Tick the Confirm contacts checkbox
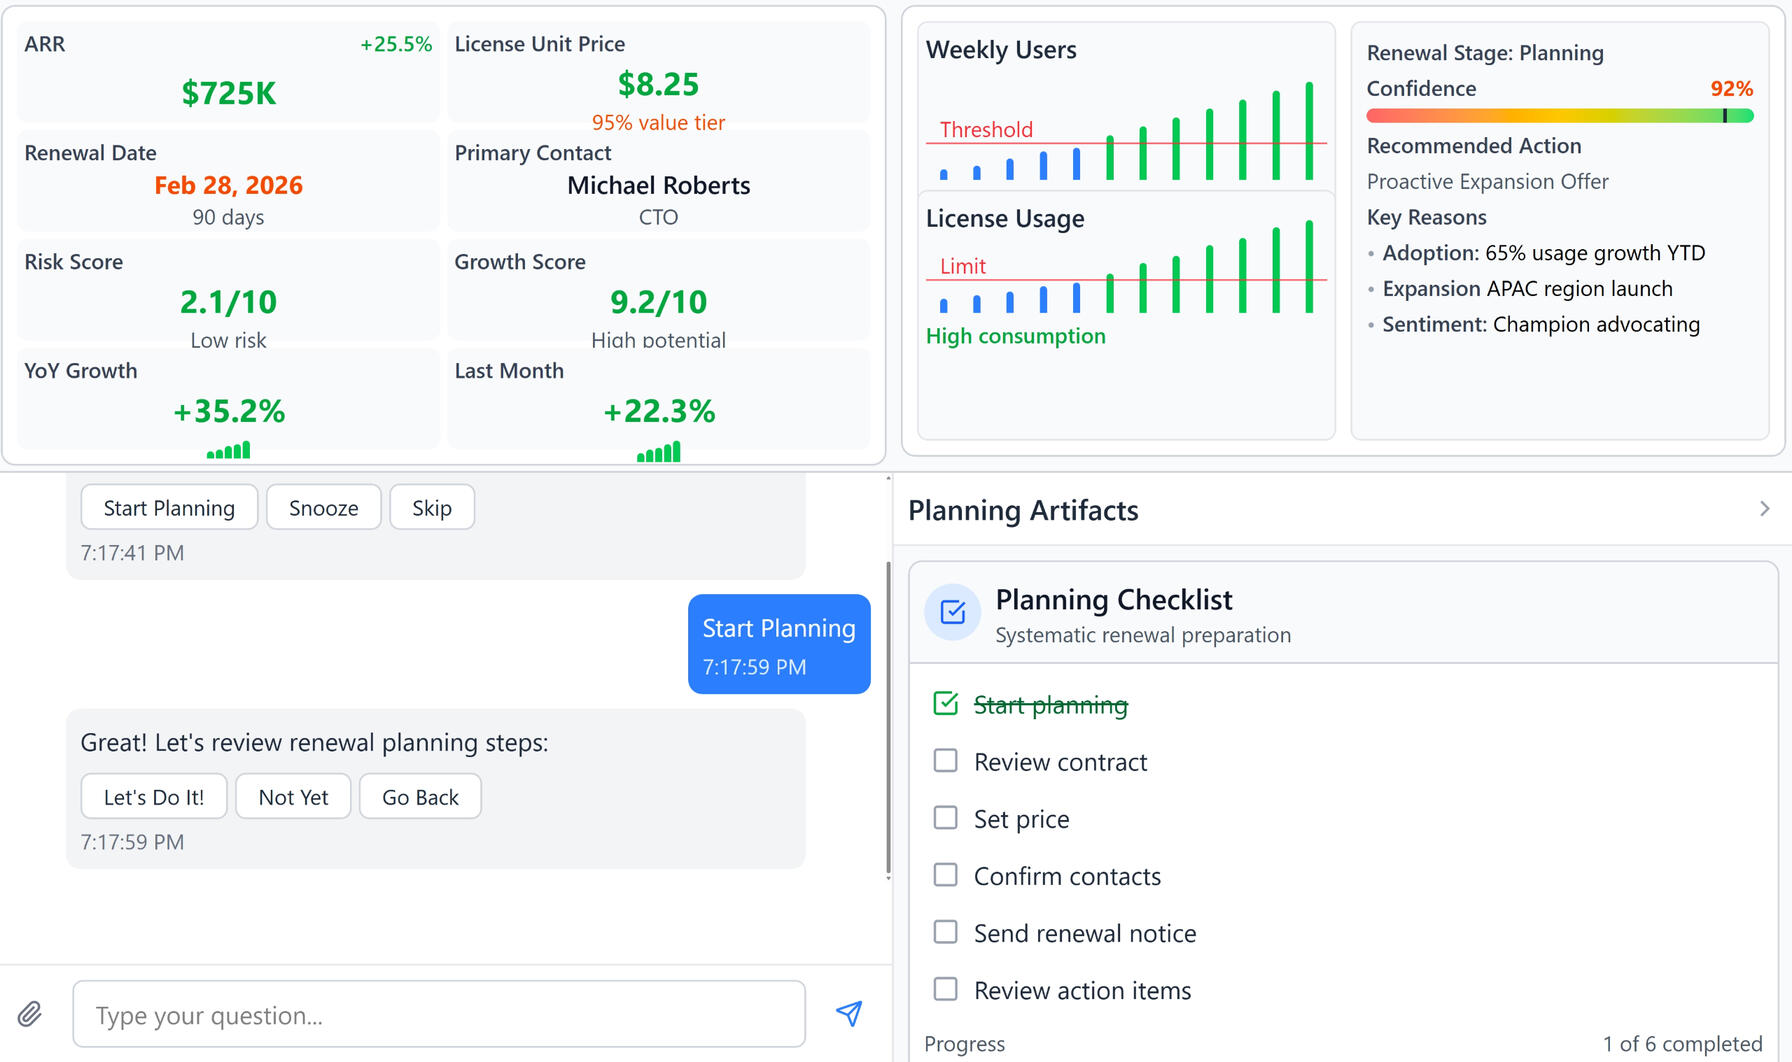The height and width of the screenshot is (1062, 1792). [x=945, y=875]
